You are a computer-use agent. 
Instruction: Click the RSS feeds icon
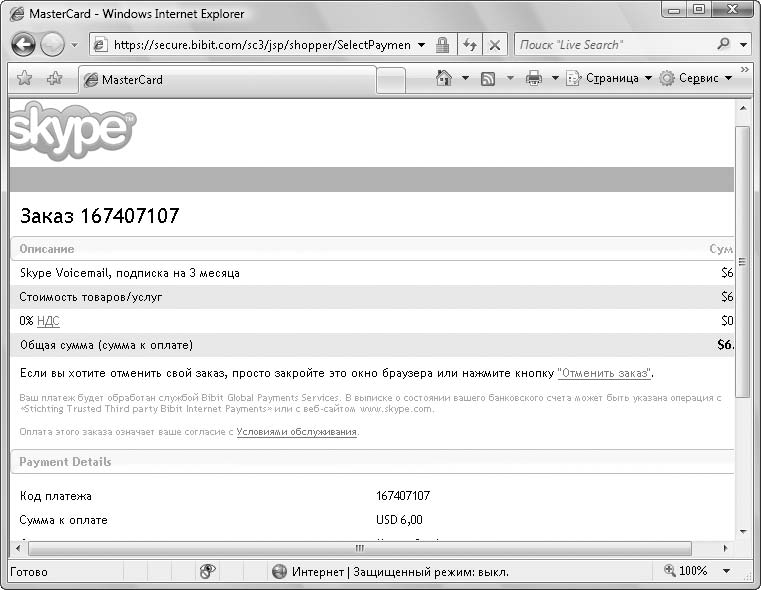click(x=488, y=79)
